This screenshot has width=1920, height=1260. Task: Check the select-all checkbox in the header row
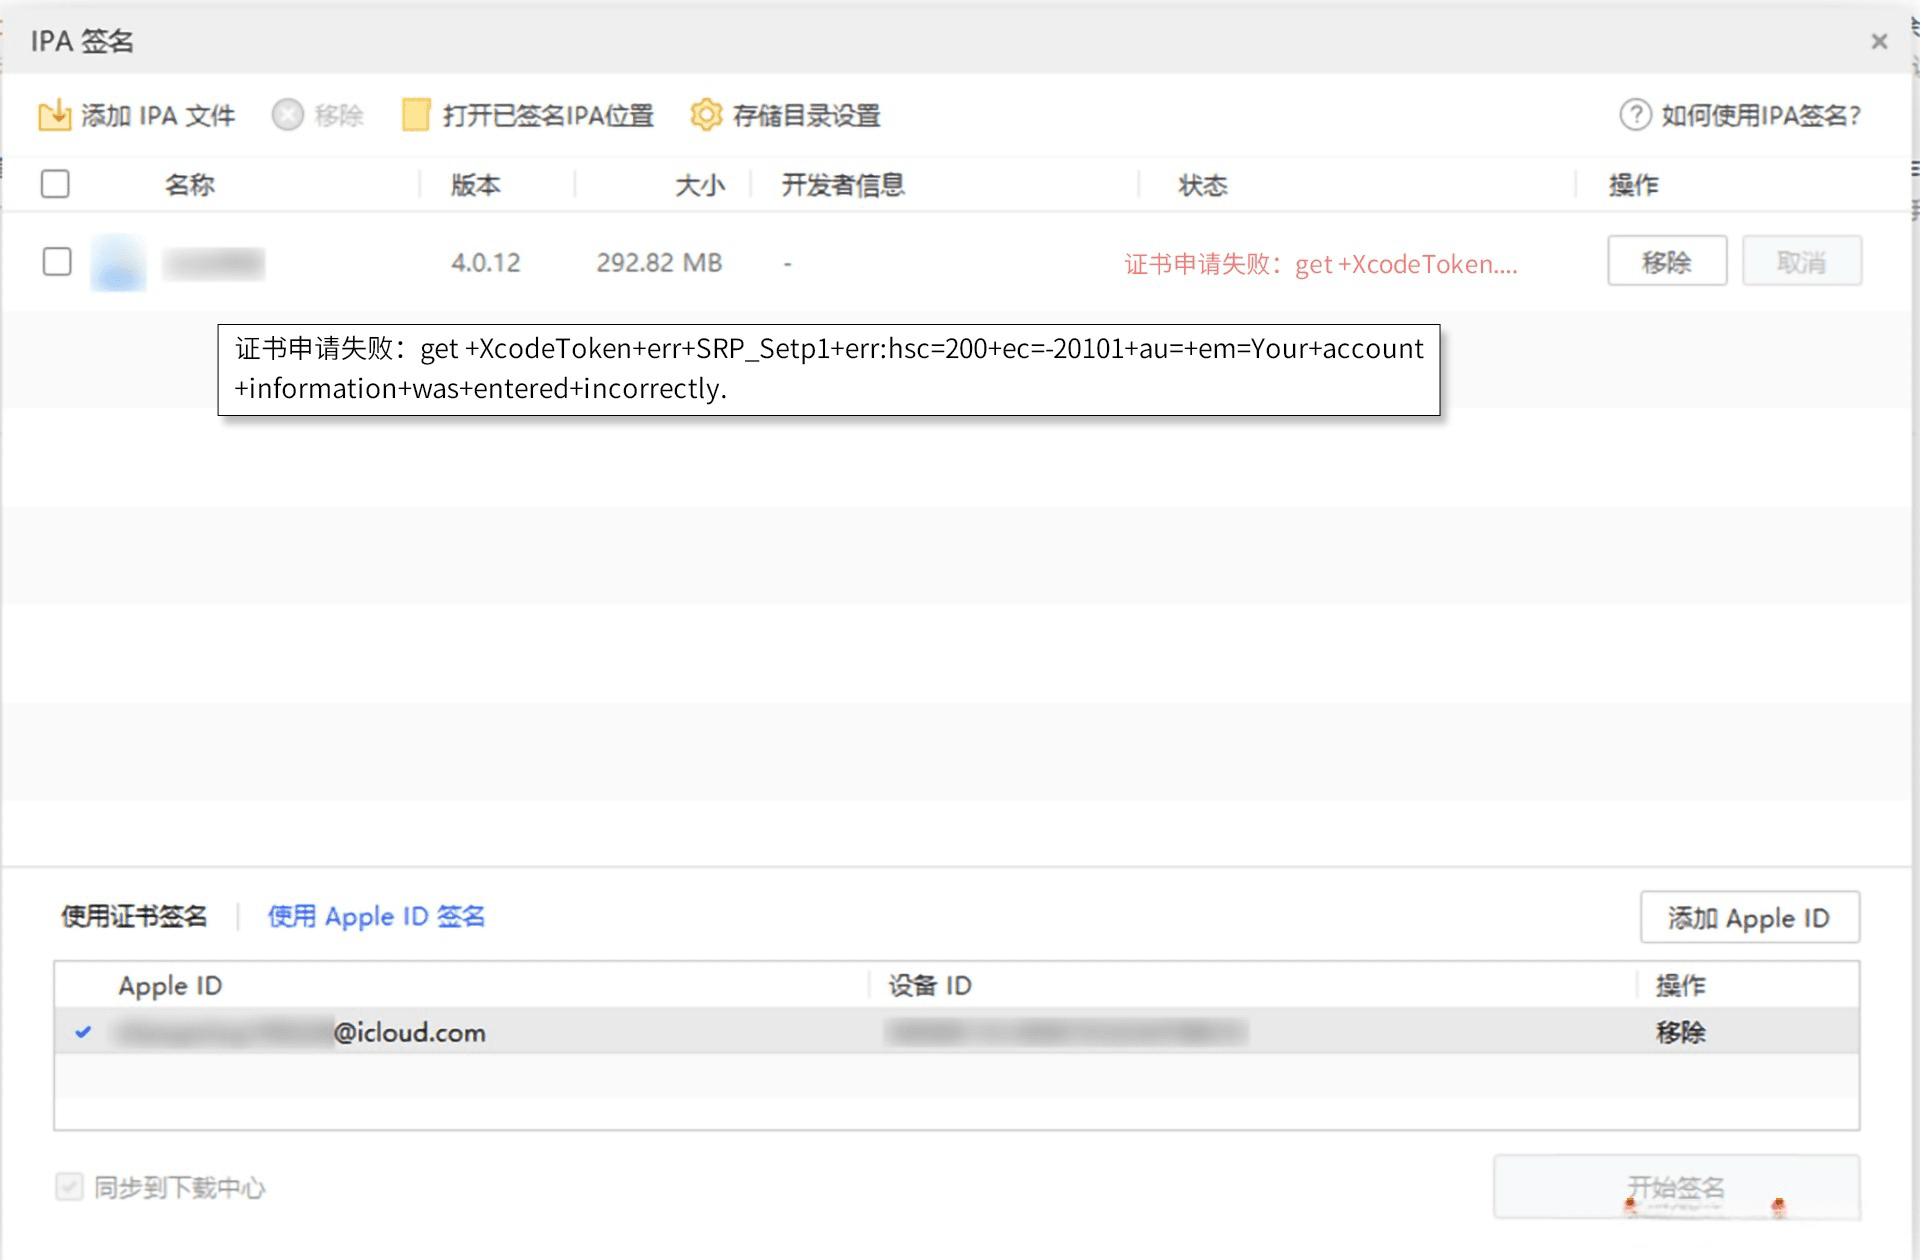coord(56,183)
